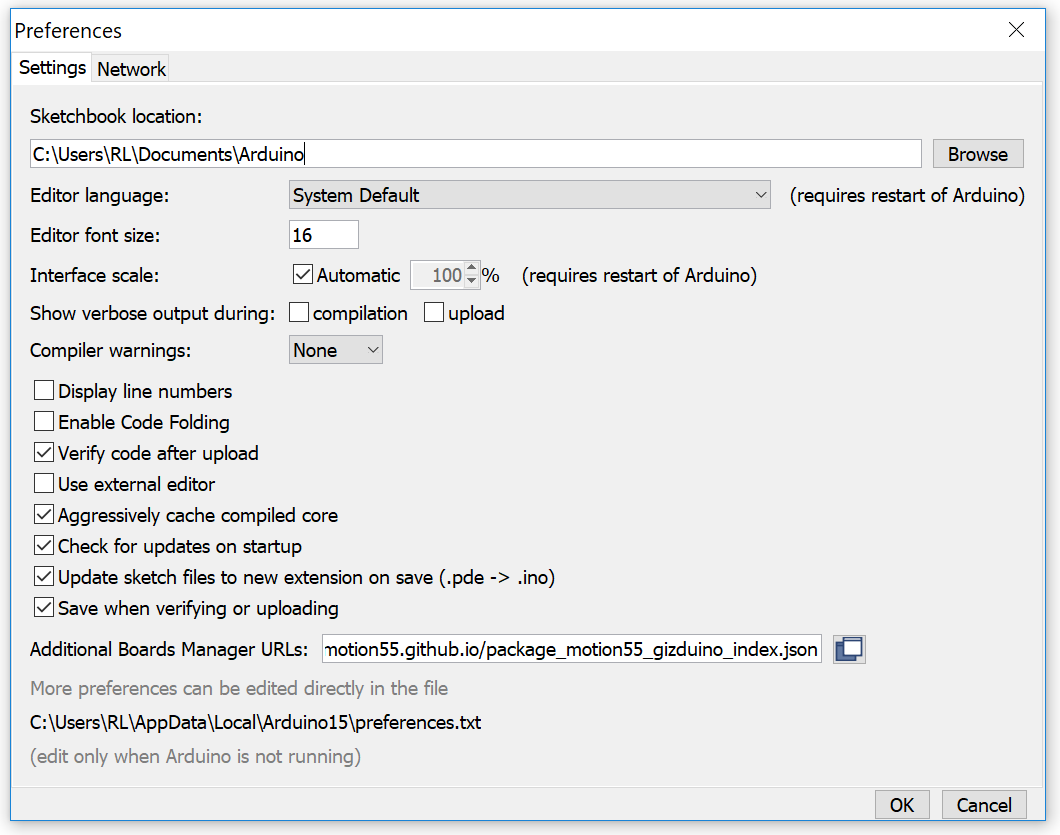Enable verbose output during upload
Image resolution: width=1060 pixels, height=835 pixels.
tap(434, 312)
